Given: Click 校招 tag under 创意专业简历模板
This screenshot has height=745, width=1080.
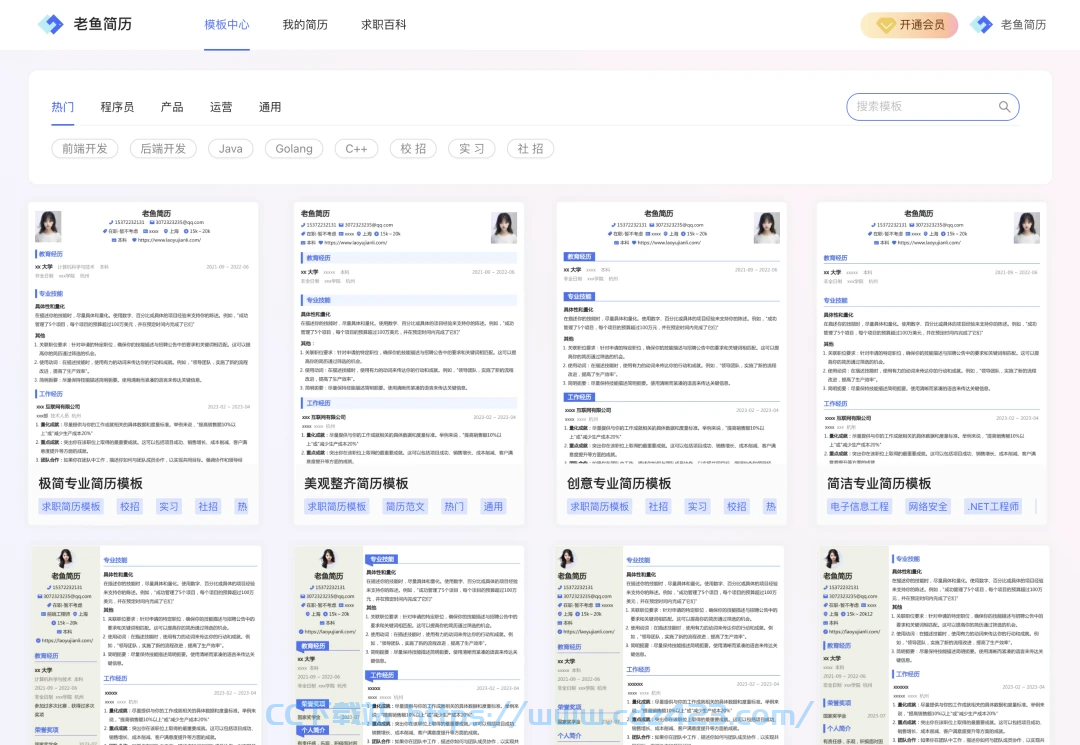Looking at the screenshot, I should tap(737, 507).
